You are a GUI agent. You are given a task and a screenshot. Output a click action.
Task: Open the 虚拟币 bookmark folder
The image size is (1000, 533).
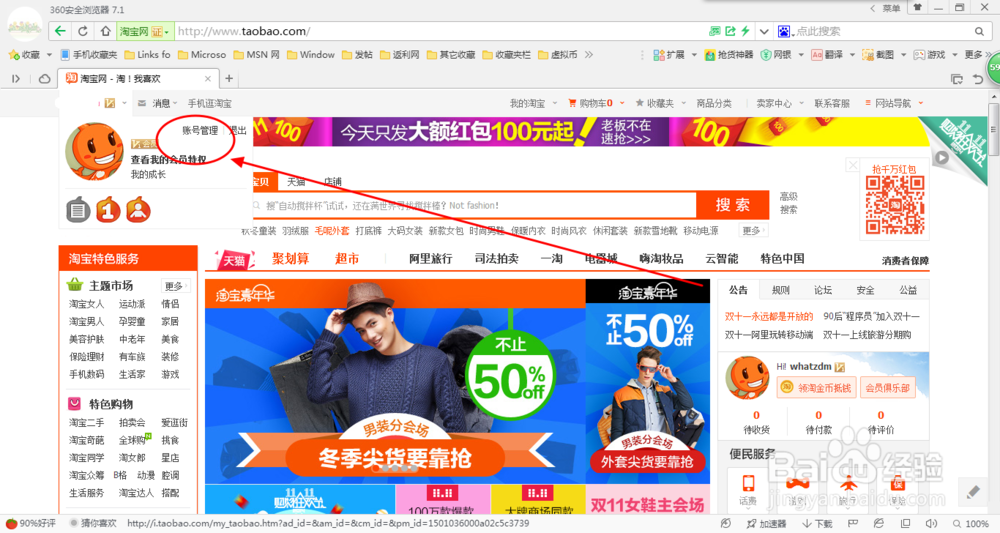click(558, 55)
